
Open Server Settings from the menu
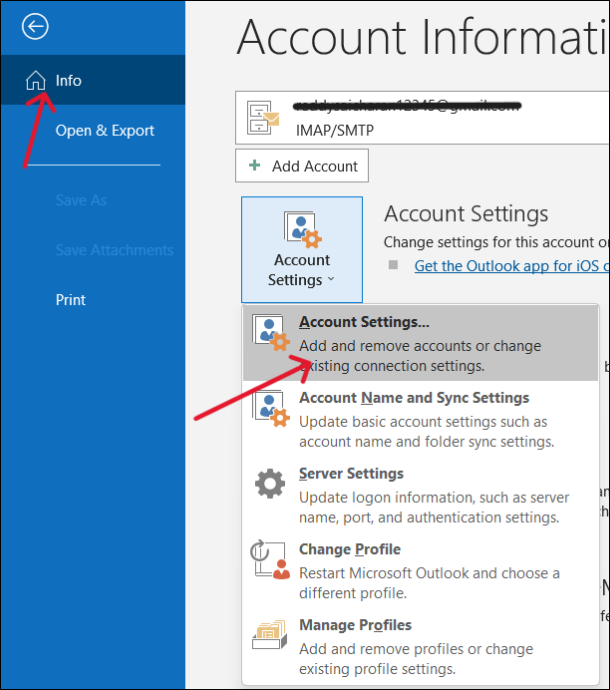pyautogui.click(x=420, y=495)
